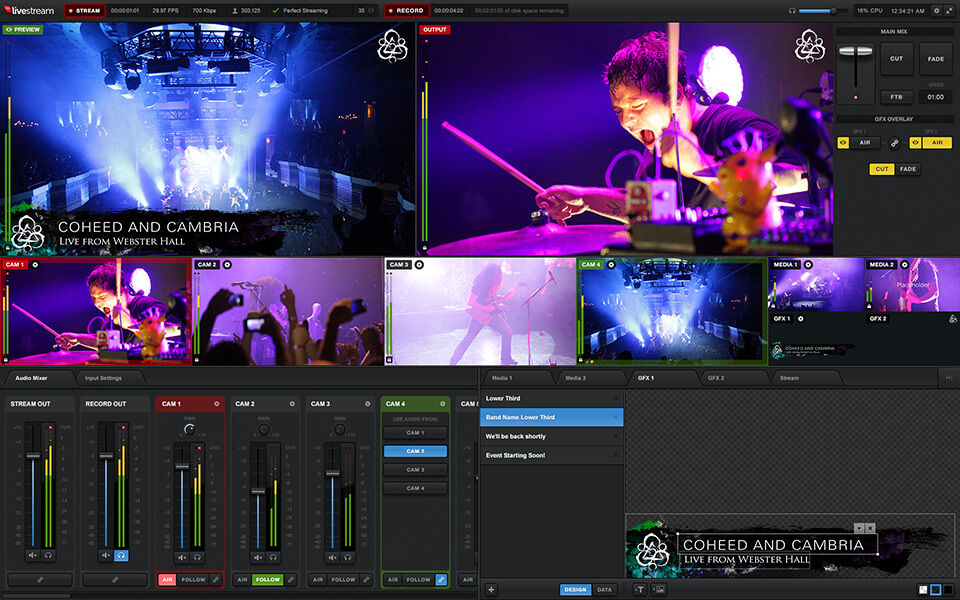Remove the Lower Third graphic item
This screenshot has width=960, height=600.
coord(616,398)
